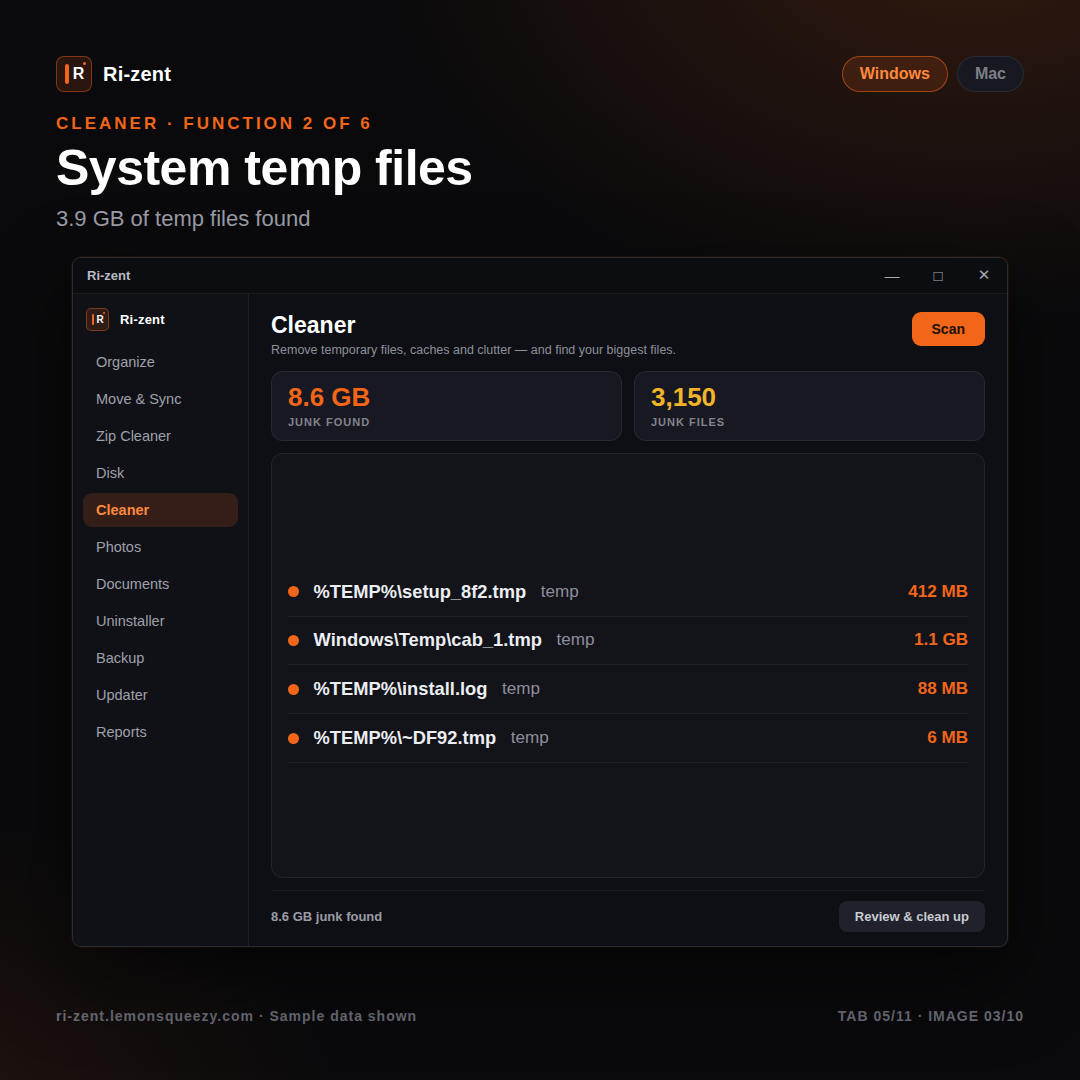Click the Review & clean up button
This screenshot has height=1080, width=1080.
click(x=911, y=917)
